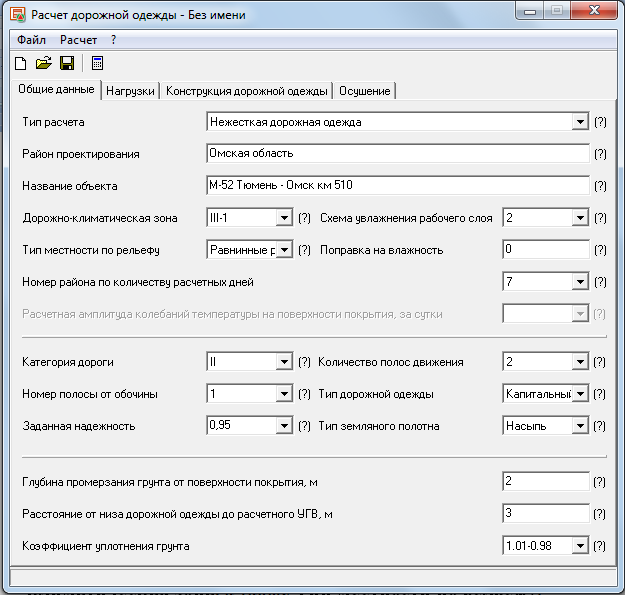
Task: Switch to the Осушение tab
Action: tap(365, 91)
